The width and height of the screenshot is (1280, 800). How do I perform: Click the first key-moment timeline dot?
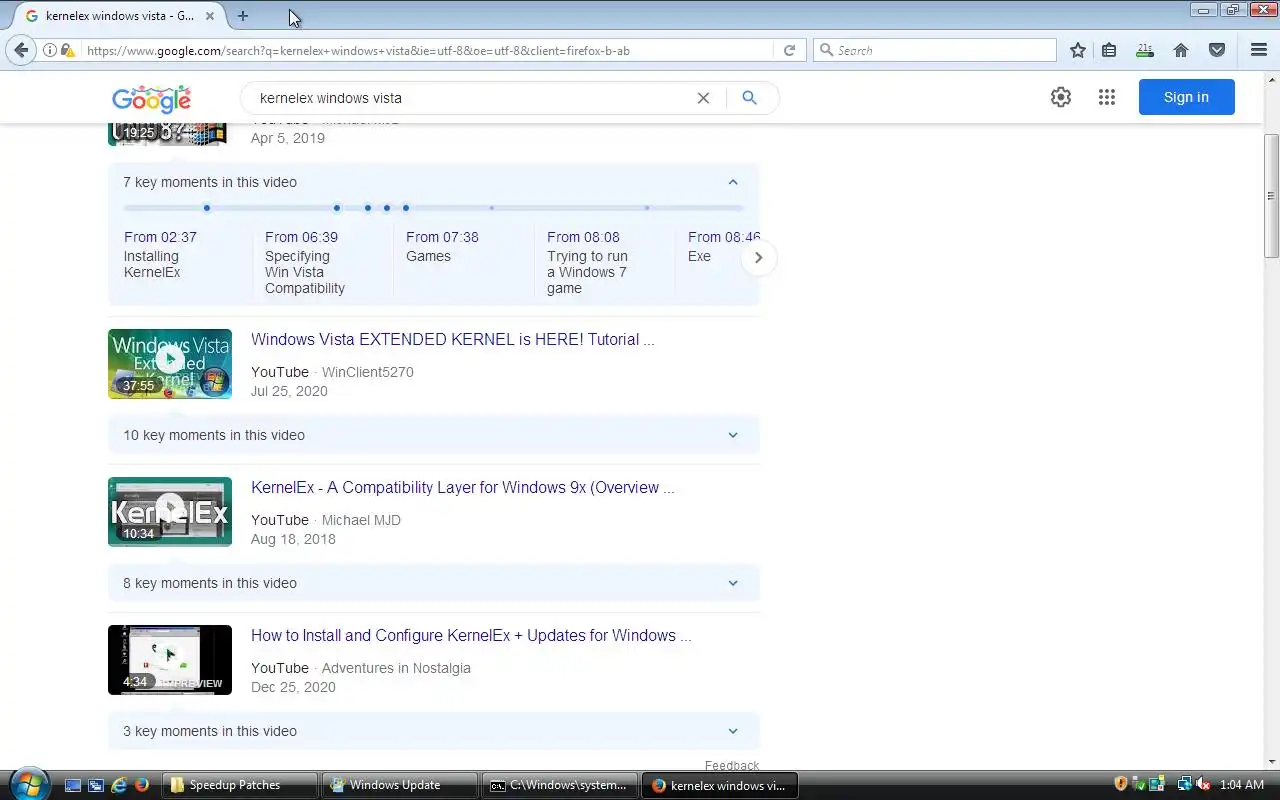[x=207, y=208]
